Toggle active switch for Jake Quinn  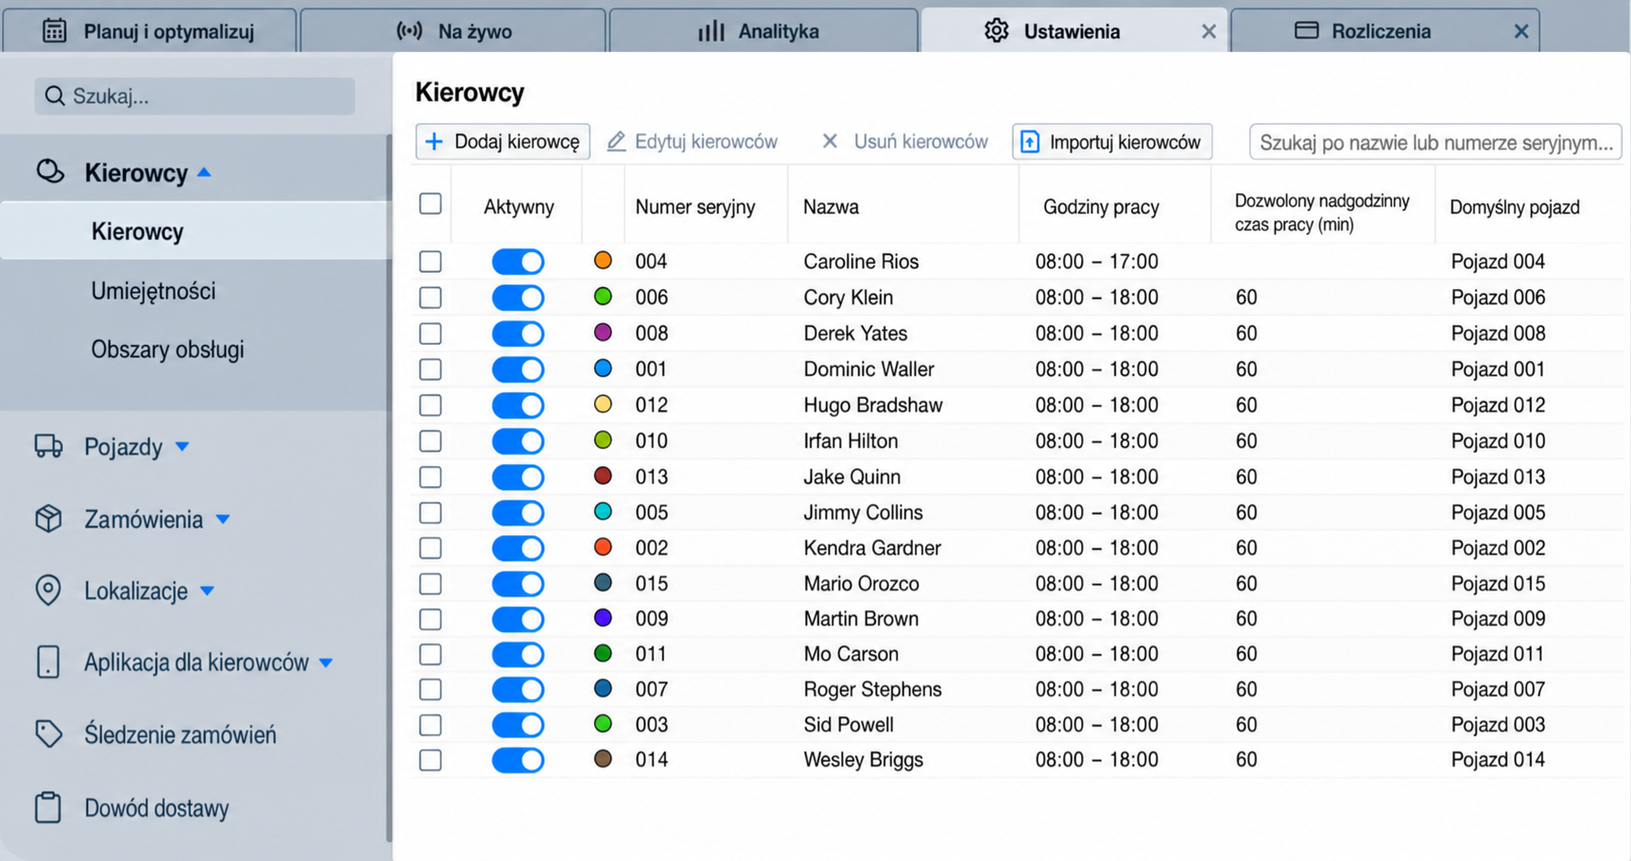[x=518, y=477]
